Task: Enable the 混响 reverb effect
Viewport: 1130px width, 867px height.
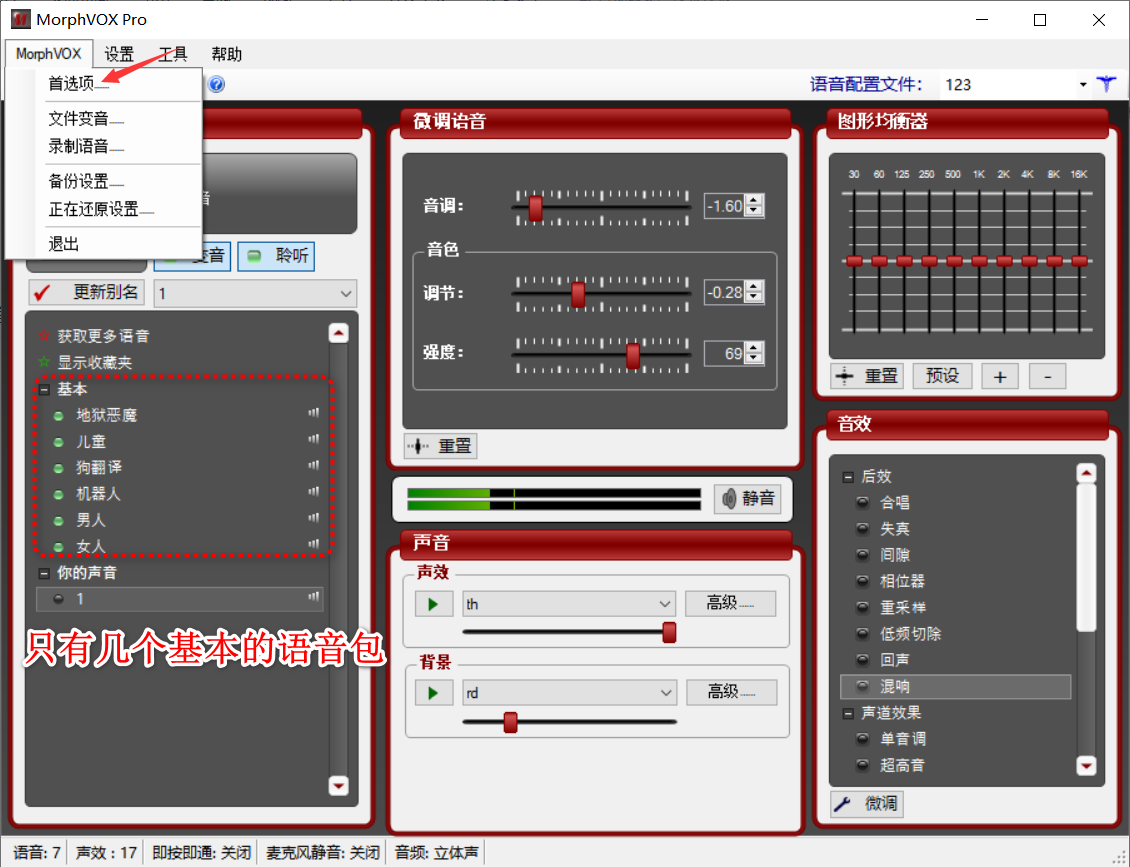Action: pos(862,686)
